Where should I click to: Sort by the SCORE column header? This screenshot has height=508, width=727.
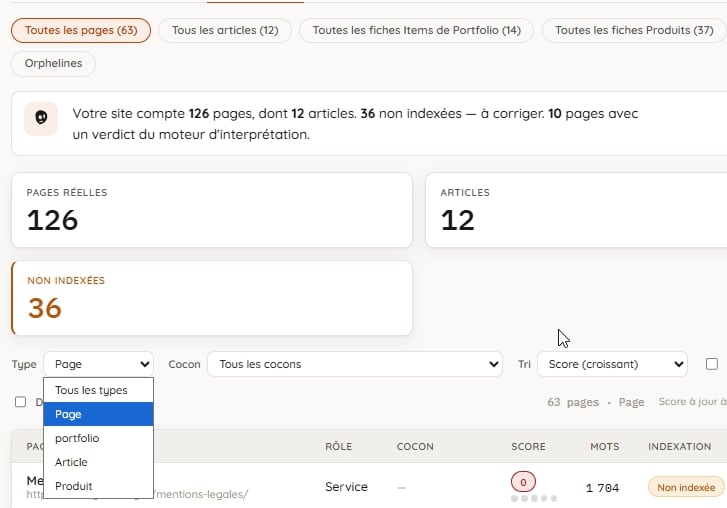coord(528,447)
